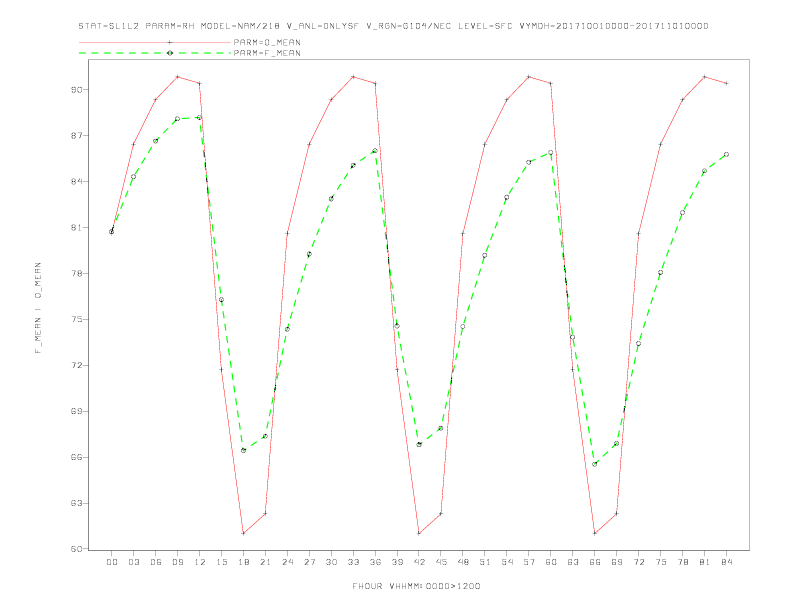This screenshot has width=792, height=612.
Task: Click x-axis tick label 33
Action: [353, 562]
